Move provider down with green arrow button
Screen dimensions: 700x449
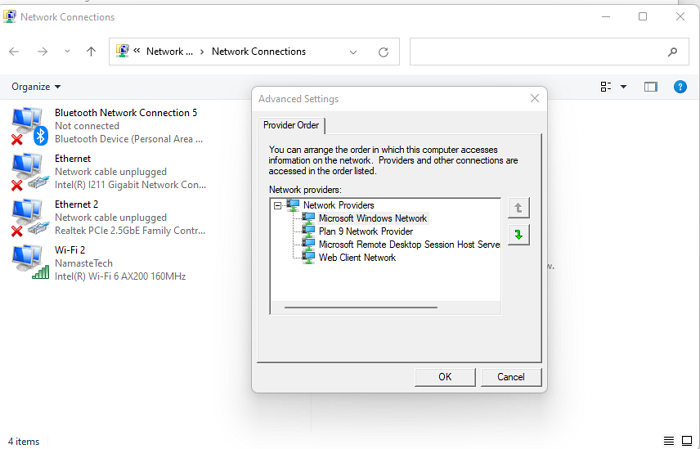pos(518,235)
